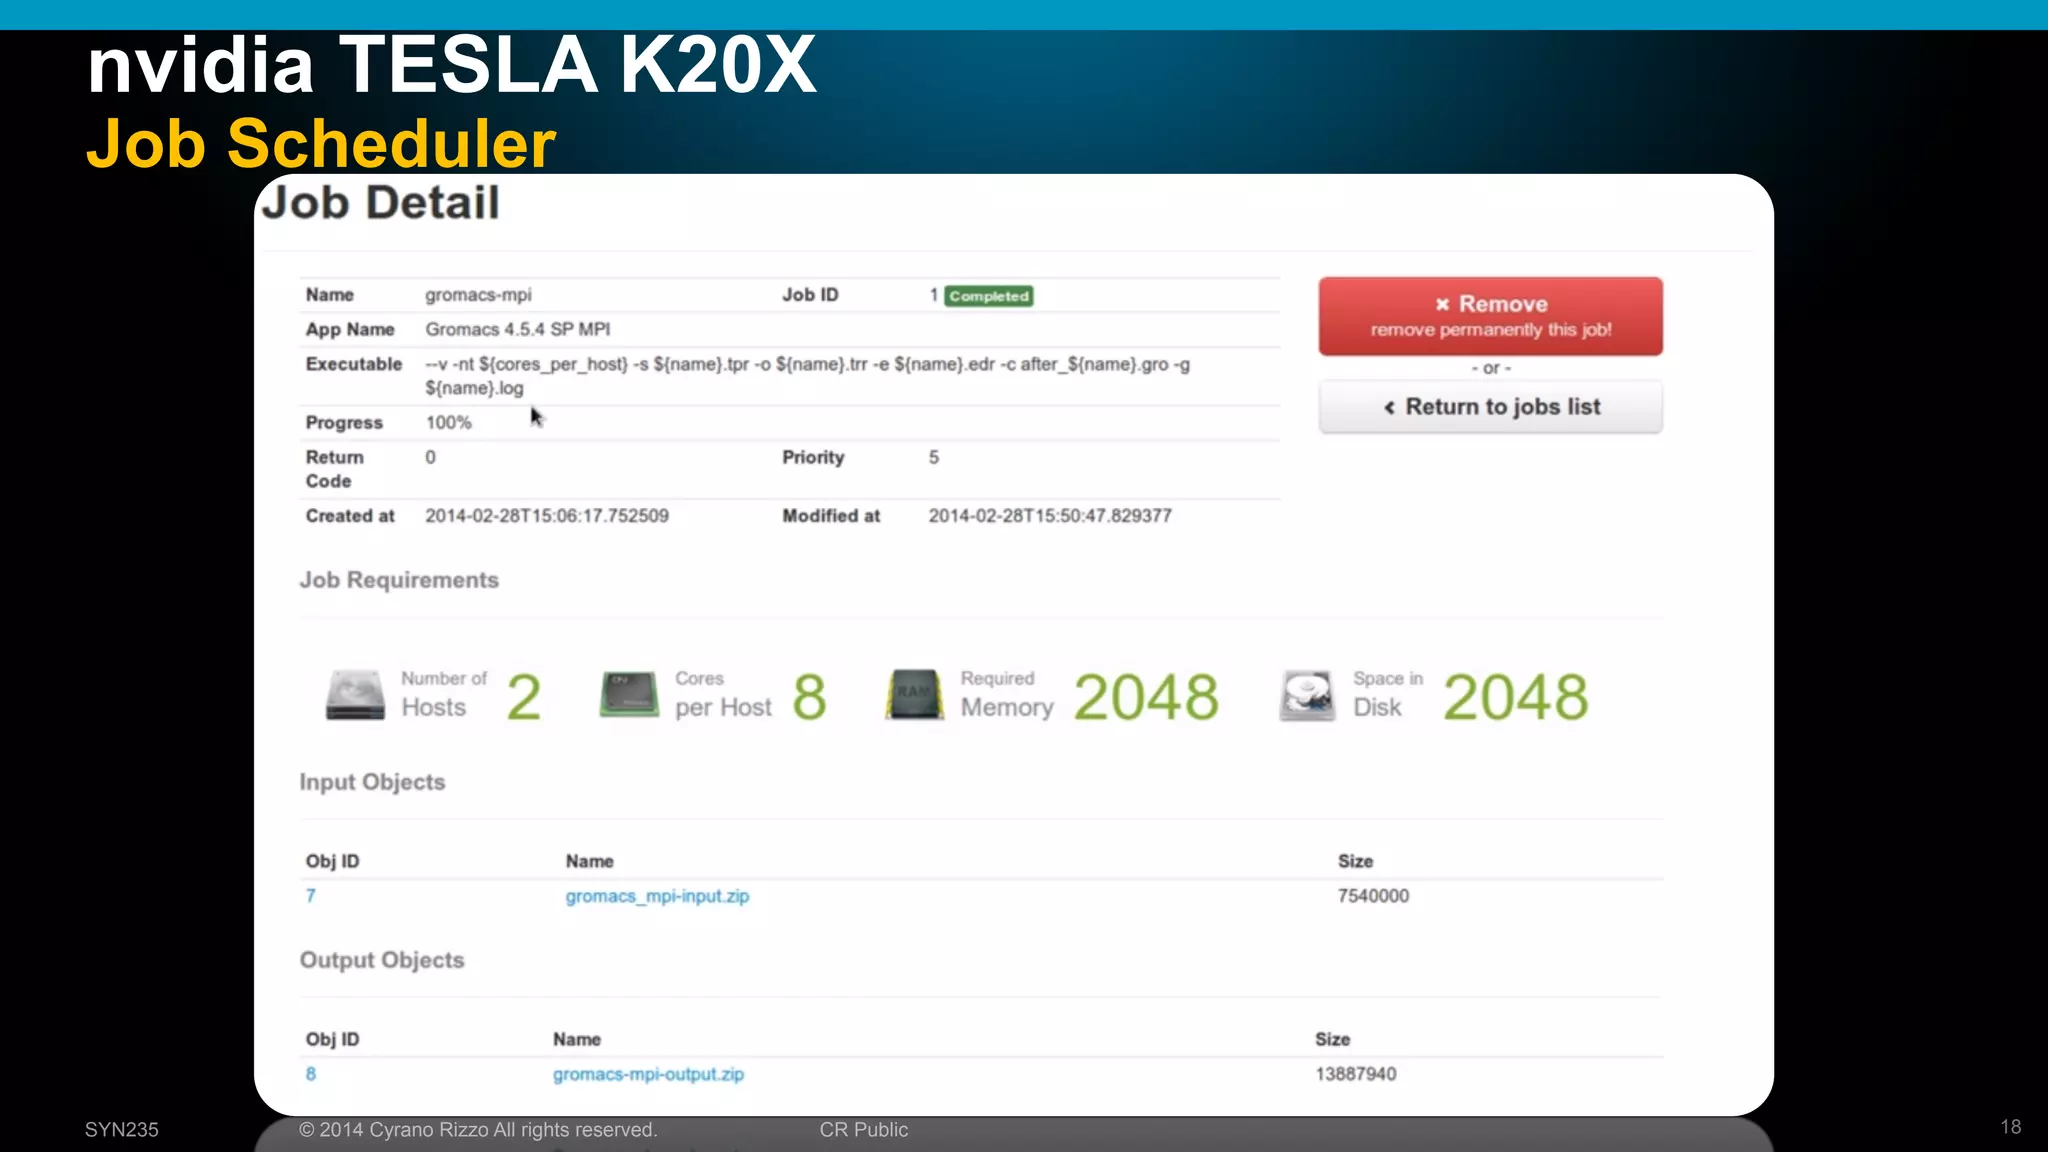Image resolution: width=2048 pixels, height=1152 pixels.
Task: Click the Hosts server icon
Action: click(x=355, y=695)
